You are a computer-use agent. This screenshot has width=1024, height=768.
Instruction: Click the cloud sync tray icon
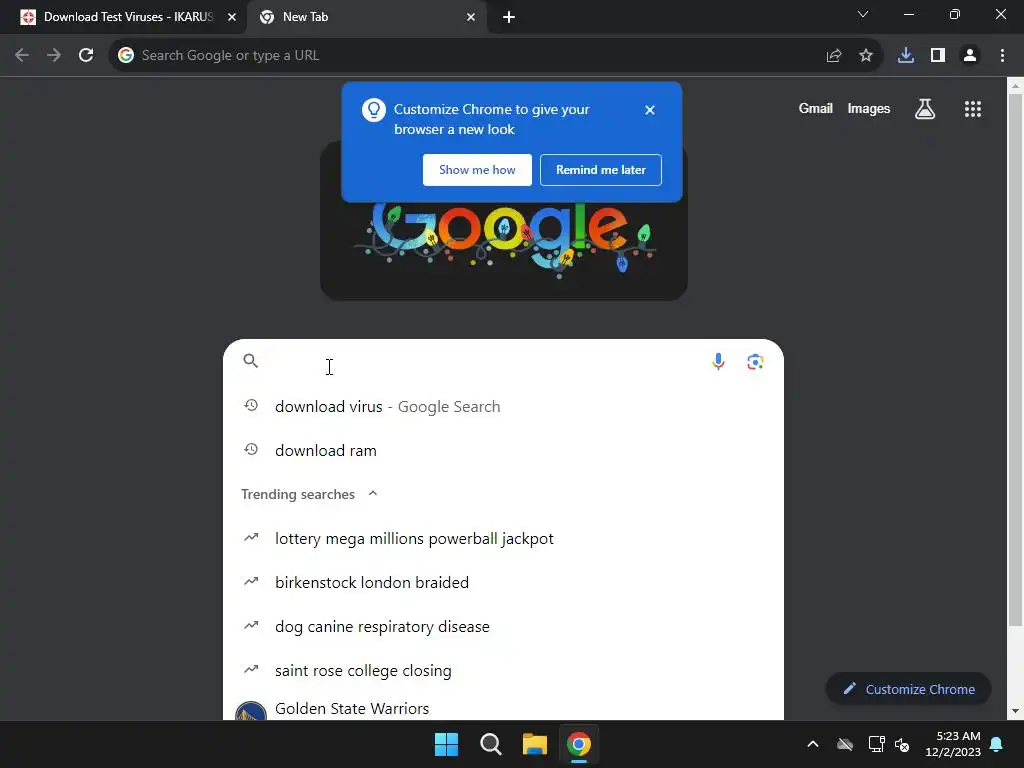click(x=845, y=744)
